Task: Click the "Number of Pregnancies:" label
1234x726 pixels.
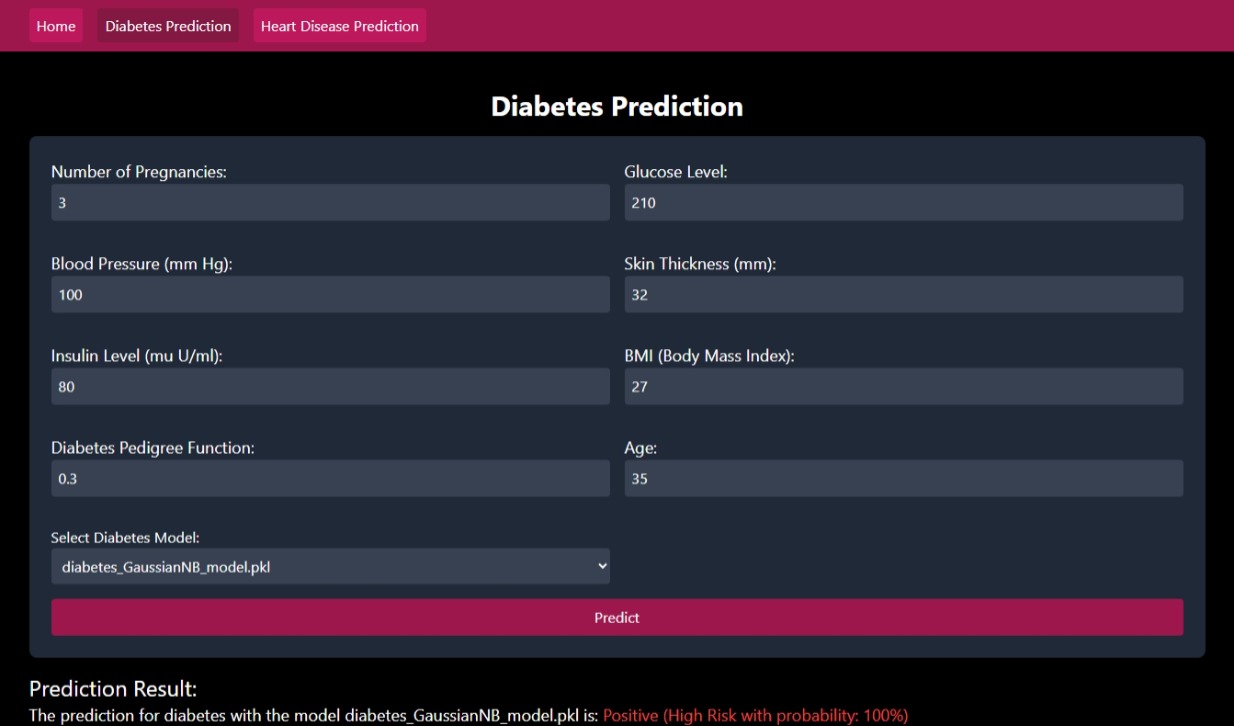Action: click(139, 172)
